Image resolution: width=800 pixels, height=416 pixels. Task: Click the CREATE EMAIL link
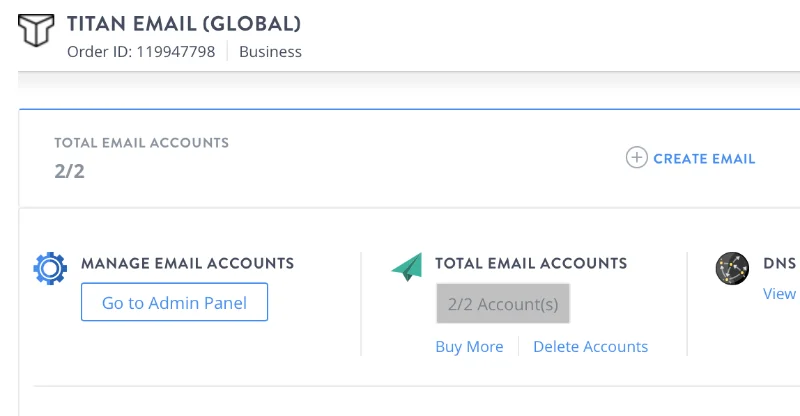pos(704,159)
